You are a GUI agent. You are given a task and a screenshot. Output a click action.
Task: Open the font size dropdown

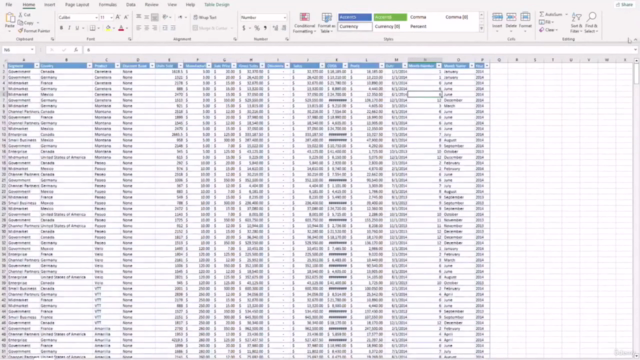coord(111,18)
